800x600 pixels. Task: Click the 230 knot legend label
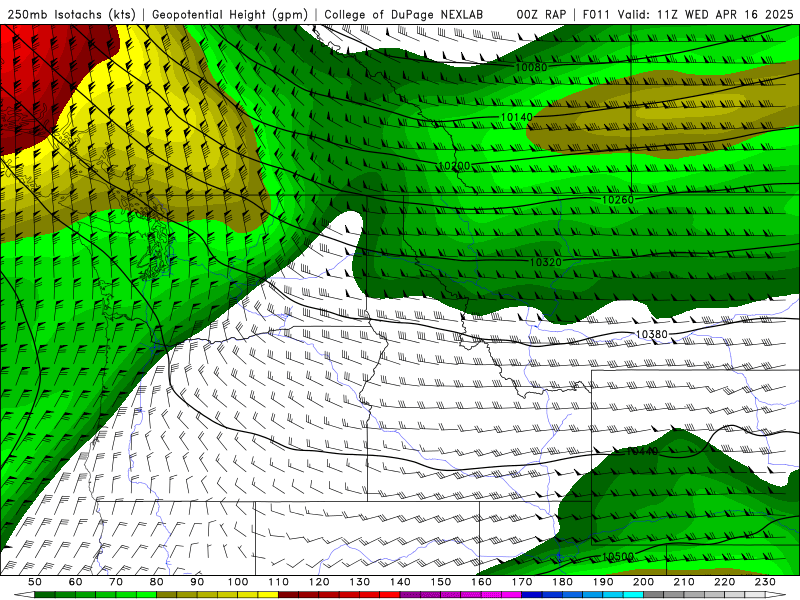[766, 582]
